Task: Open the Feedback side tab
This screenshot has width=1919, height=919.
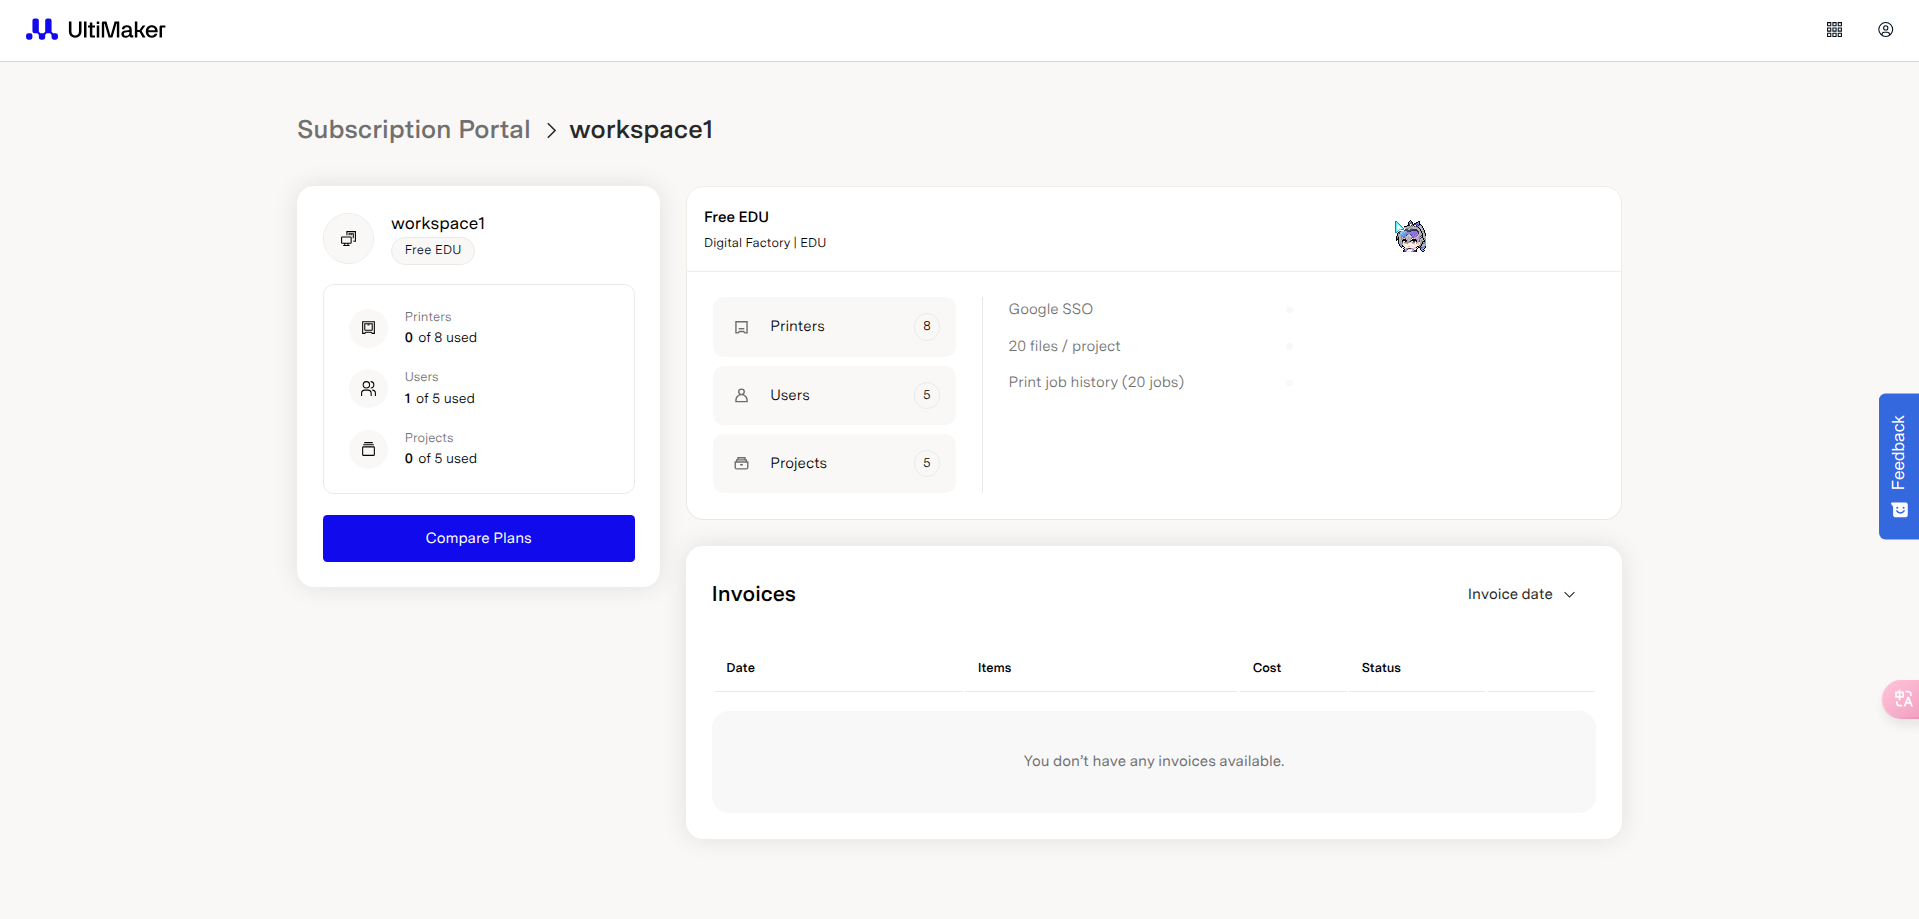Action: [1898, 466]
